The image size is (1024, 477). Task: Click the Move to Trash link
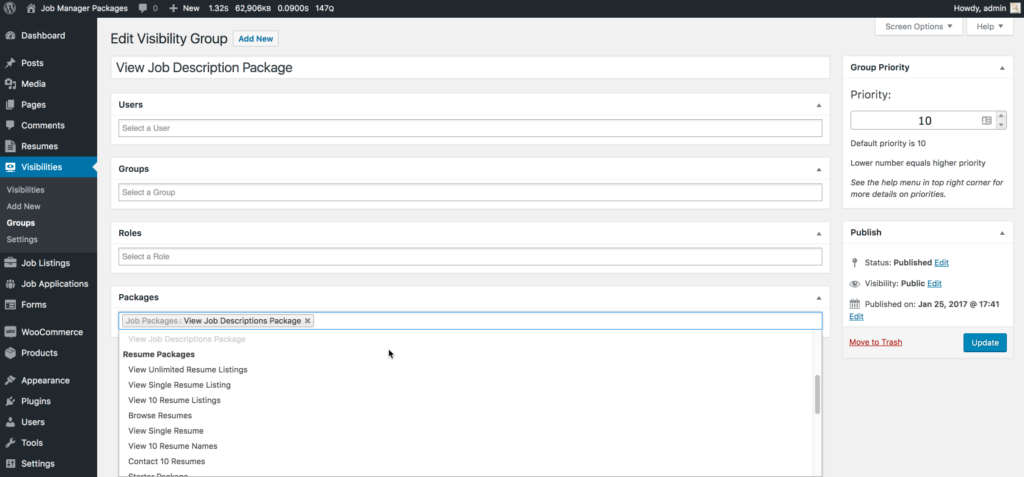click(876, 342)
